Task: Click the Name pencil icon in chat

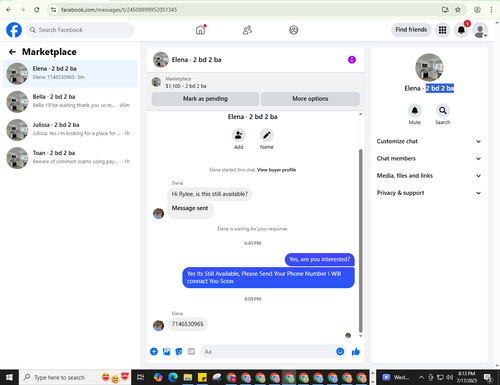Action: click(x=267, y=135)
